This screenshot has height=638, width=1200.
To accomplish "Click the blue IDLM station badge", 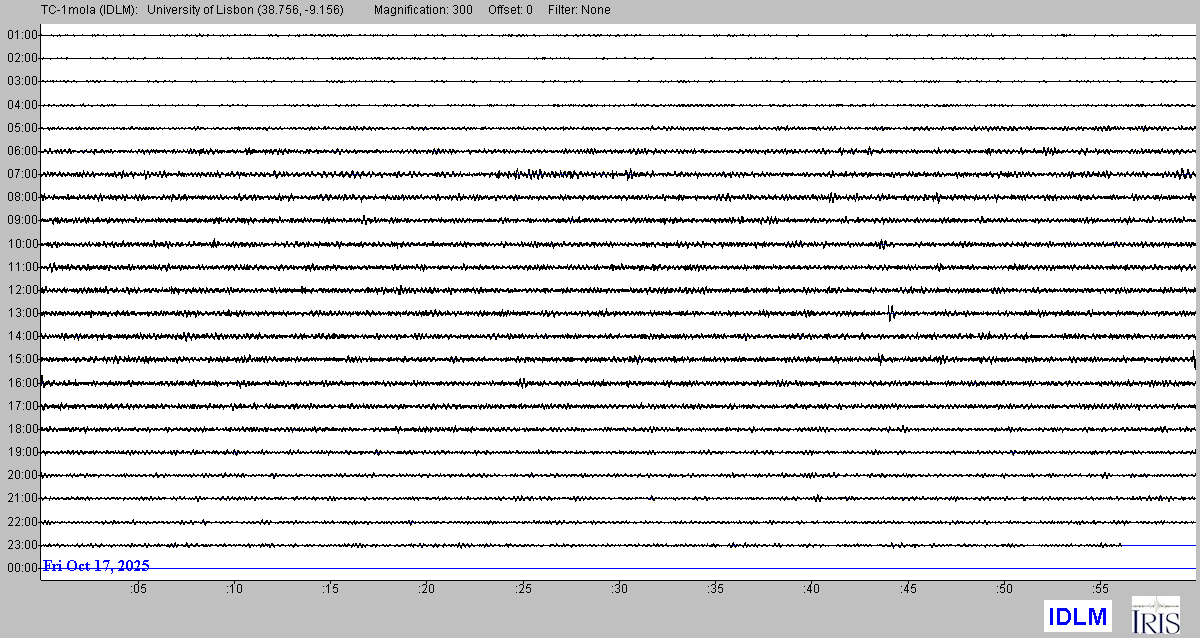I will coord(1077,614).
